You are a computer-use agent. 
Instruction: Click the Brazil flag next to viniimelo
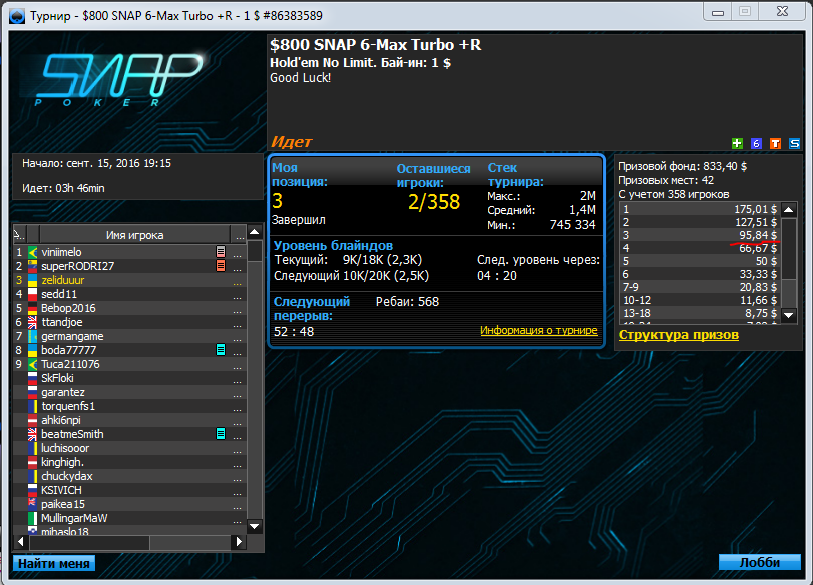[x=32, y=252]
